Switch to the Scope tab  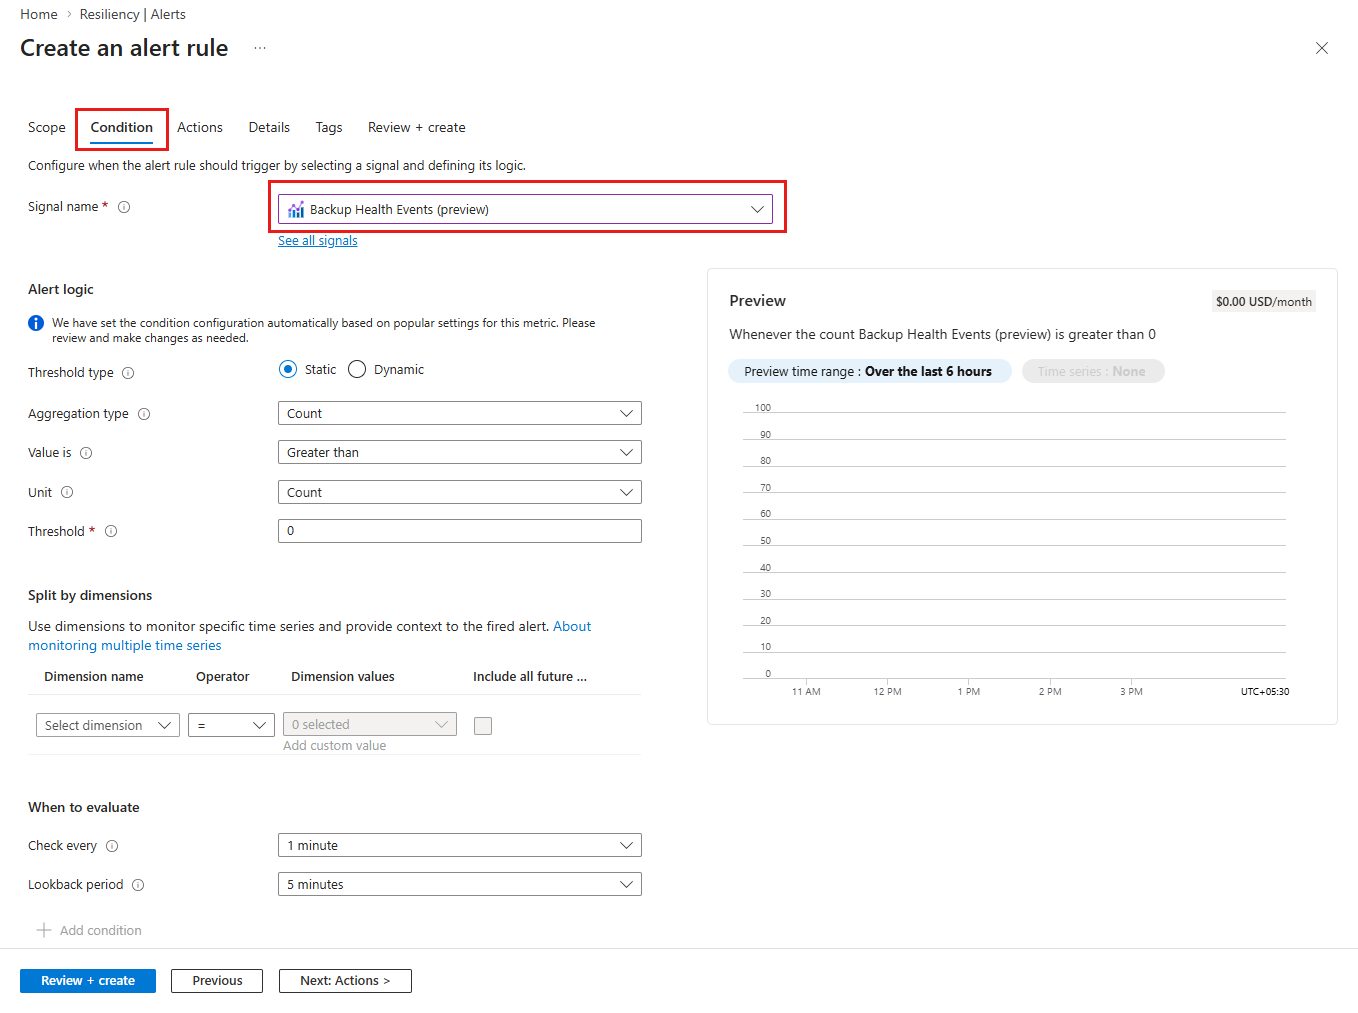point(47,127)
